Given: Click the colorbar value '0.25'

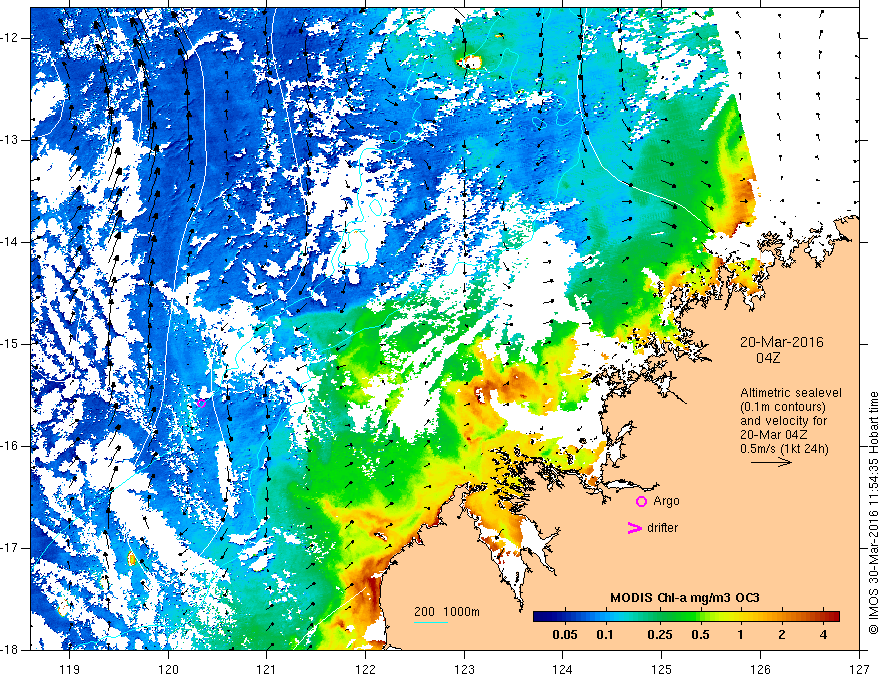Looking at the screenshot, I should [659, 635].
